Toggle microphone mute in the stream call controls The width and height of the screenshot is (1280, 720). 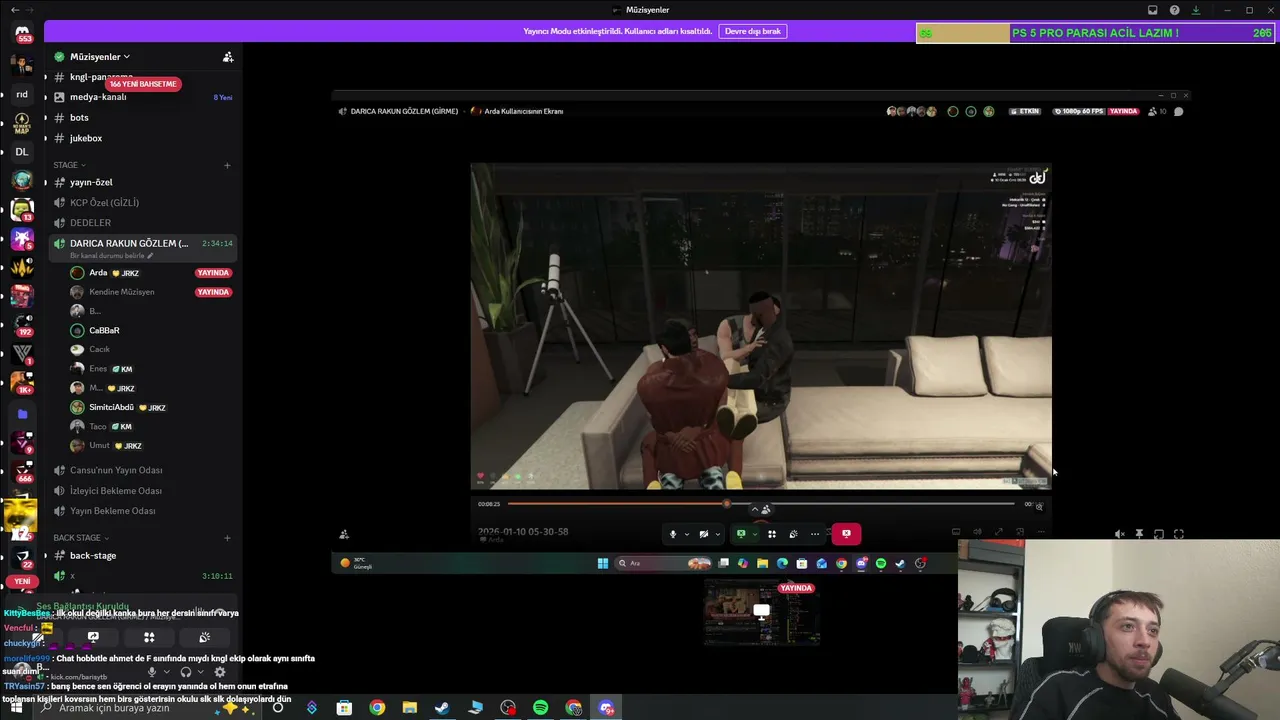coord(672,534)
